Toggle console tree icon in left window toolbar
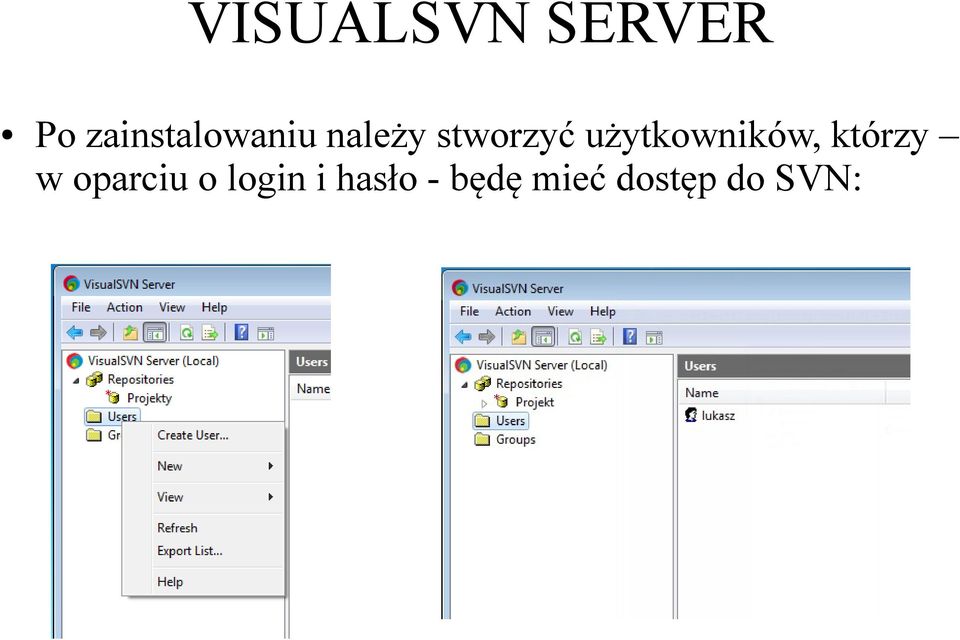960x640 pixels. point(155,333)
